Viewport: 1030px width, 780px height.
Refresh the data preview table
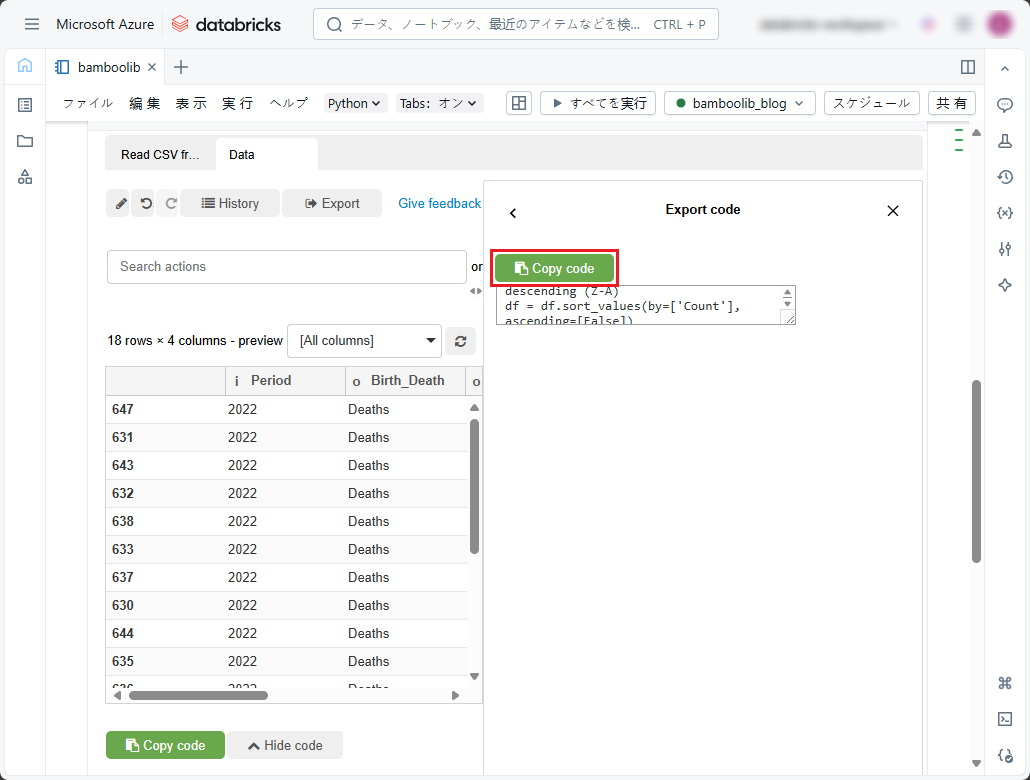click(x=460, y=341)
